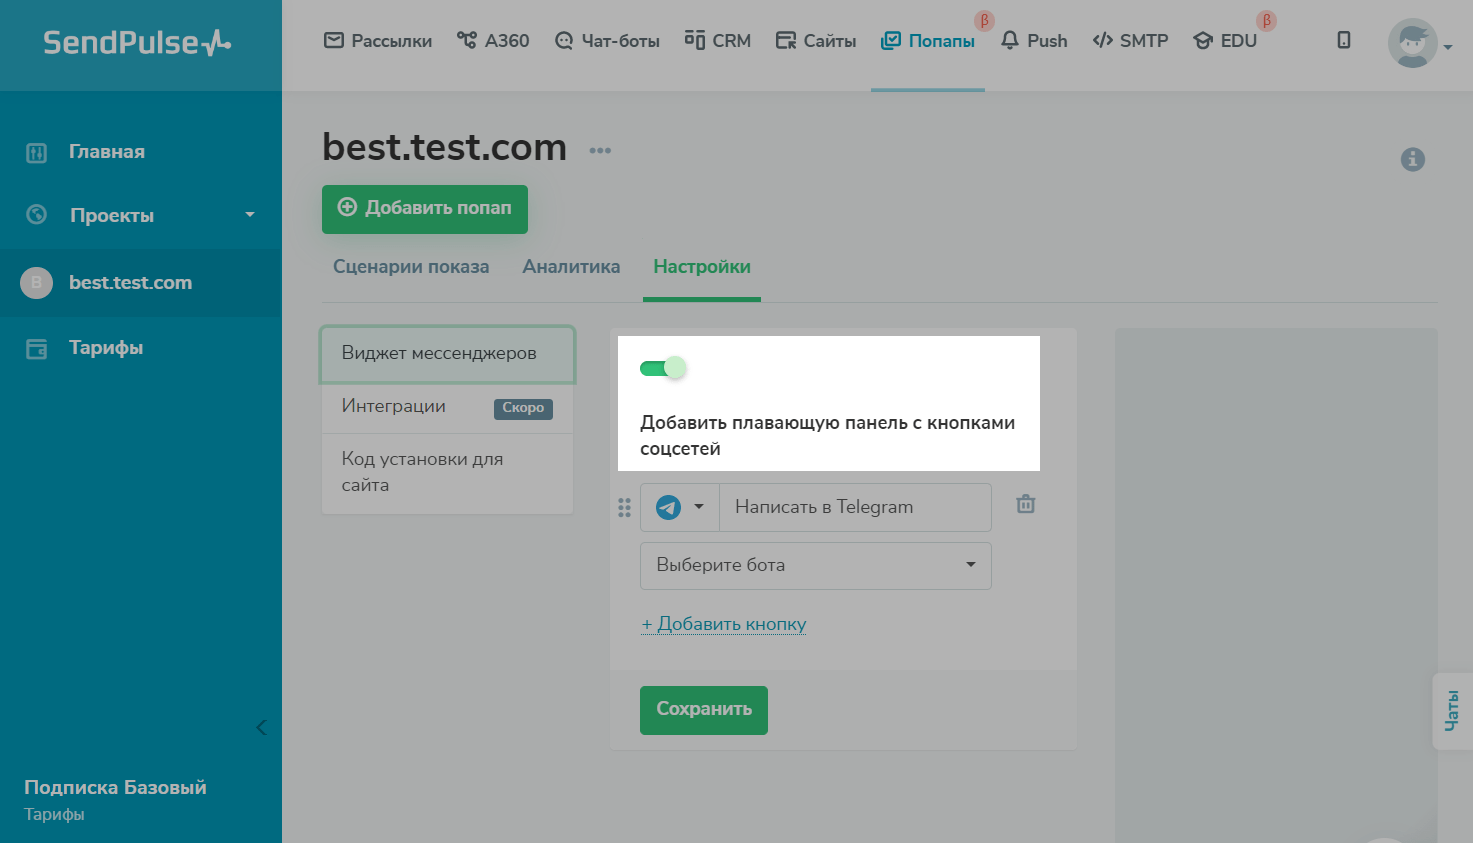
Task: Click the SendPulse logo
Action: pyautogui.click(x=137, y=43)
